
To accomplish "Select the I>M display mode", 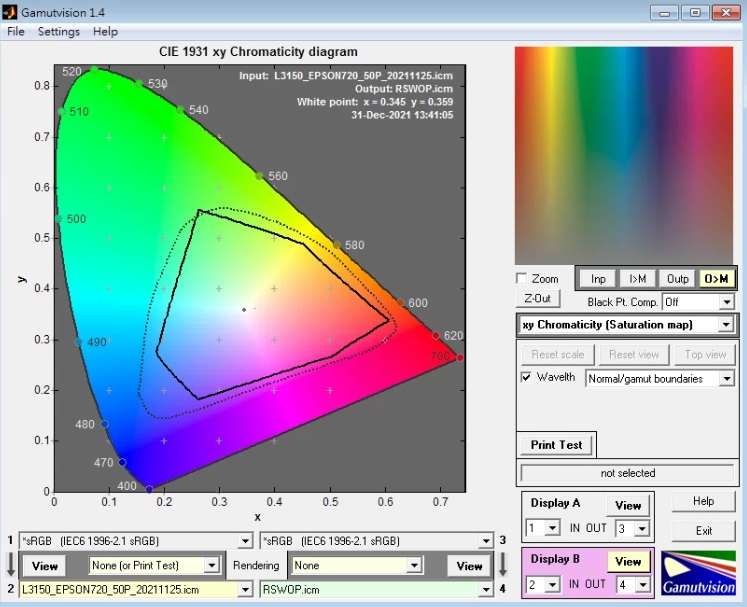I will pyautogui.click(x=637, y=279).
